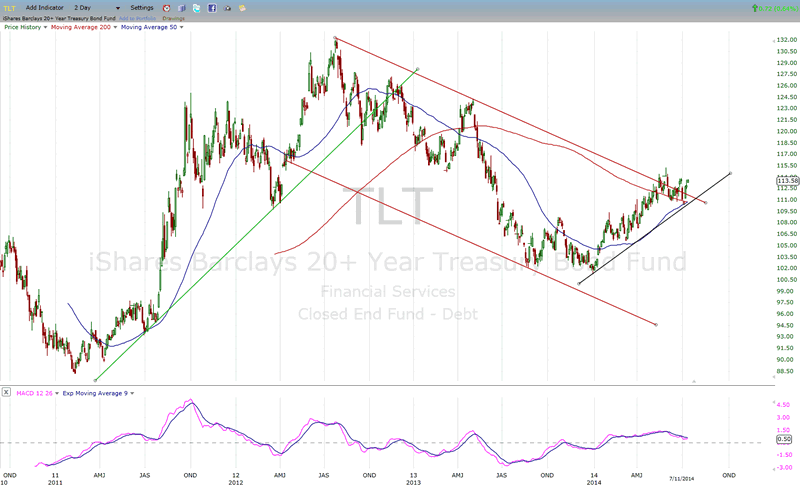Click the TLT ticker symbol
The width and height of the screenshot is (800, 485).
pos(9,8)
